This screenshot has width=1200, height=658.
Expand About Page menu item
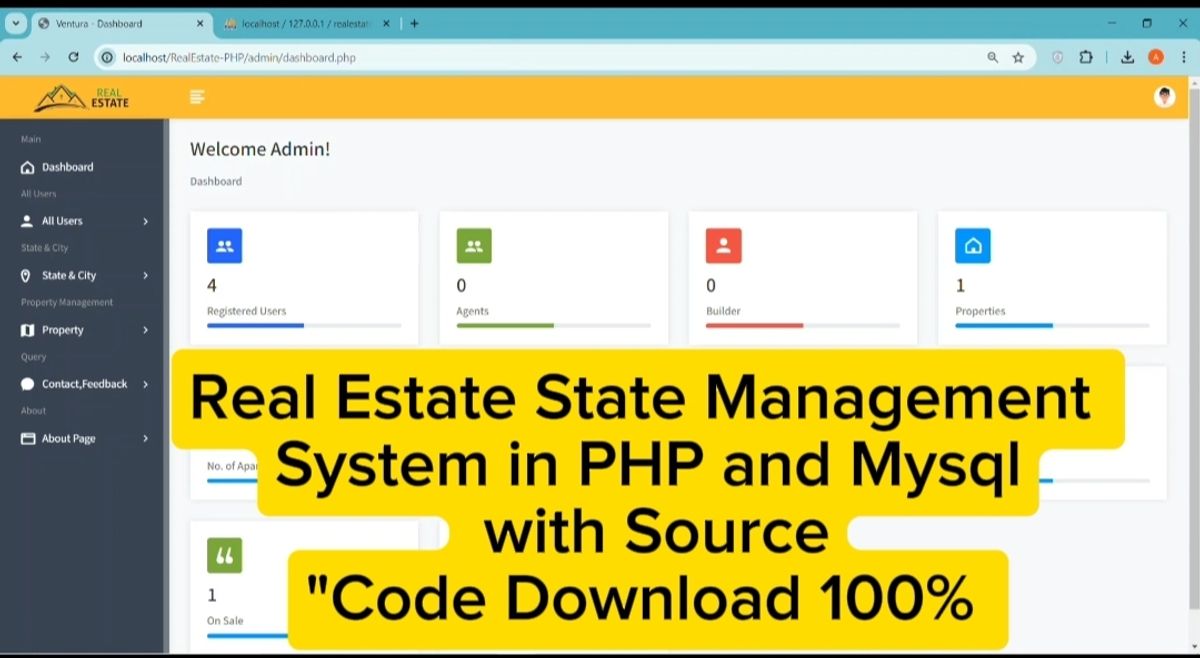tap(85, 438)
